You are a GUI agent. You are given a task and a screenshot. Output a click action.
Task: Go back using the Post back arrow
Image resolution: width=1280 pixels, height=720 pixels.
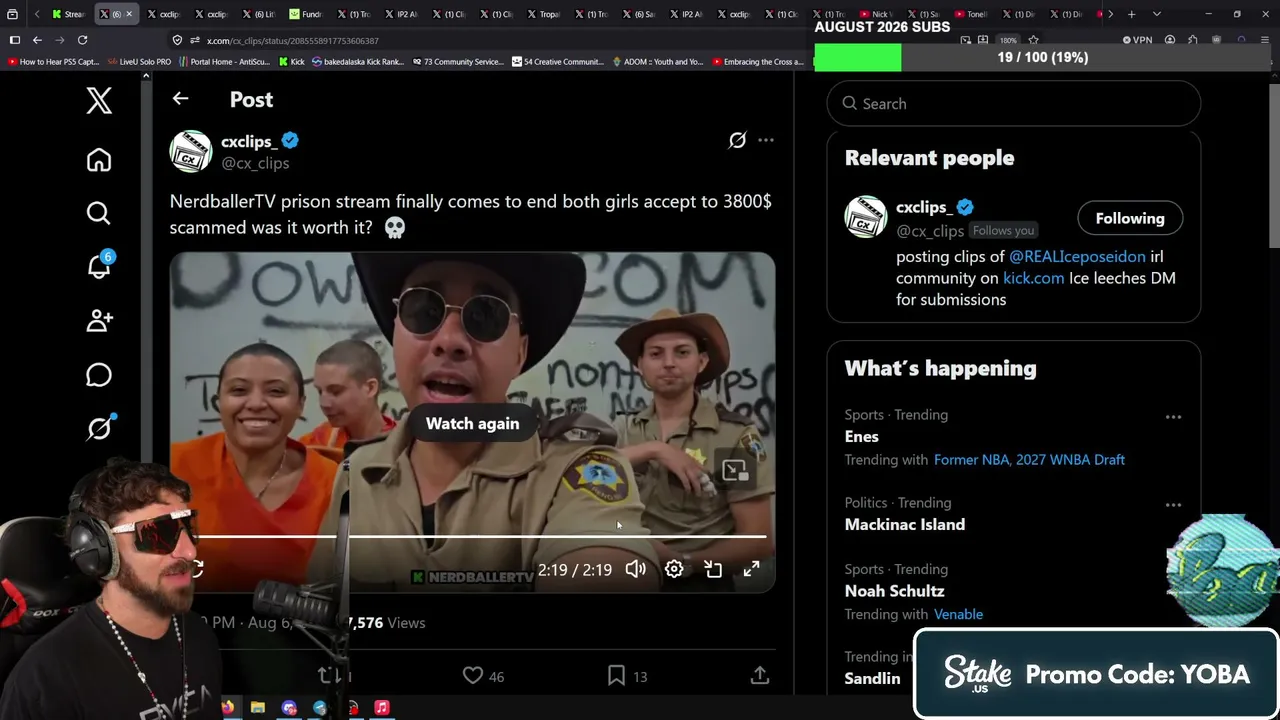(180, 98)
